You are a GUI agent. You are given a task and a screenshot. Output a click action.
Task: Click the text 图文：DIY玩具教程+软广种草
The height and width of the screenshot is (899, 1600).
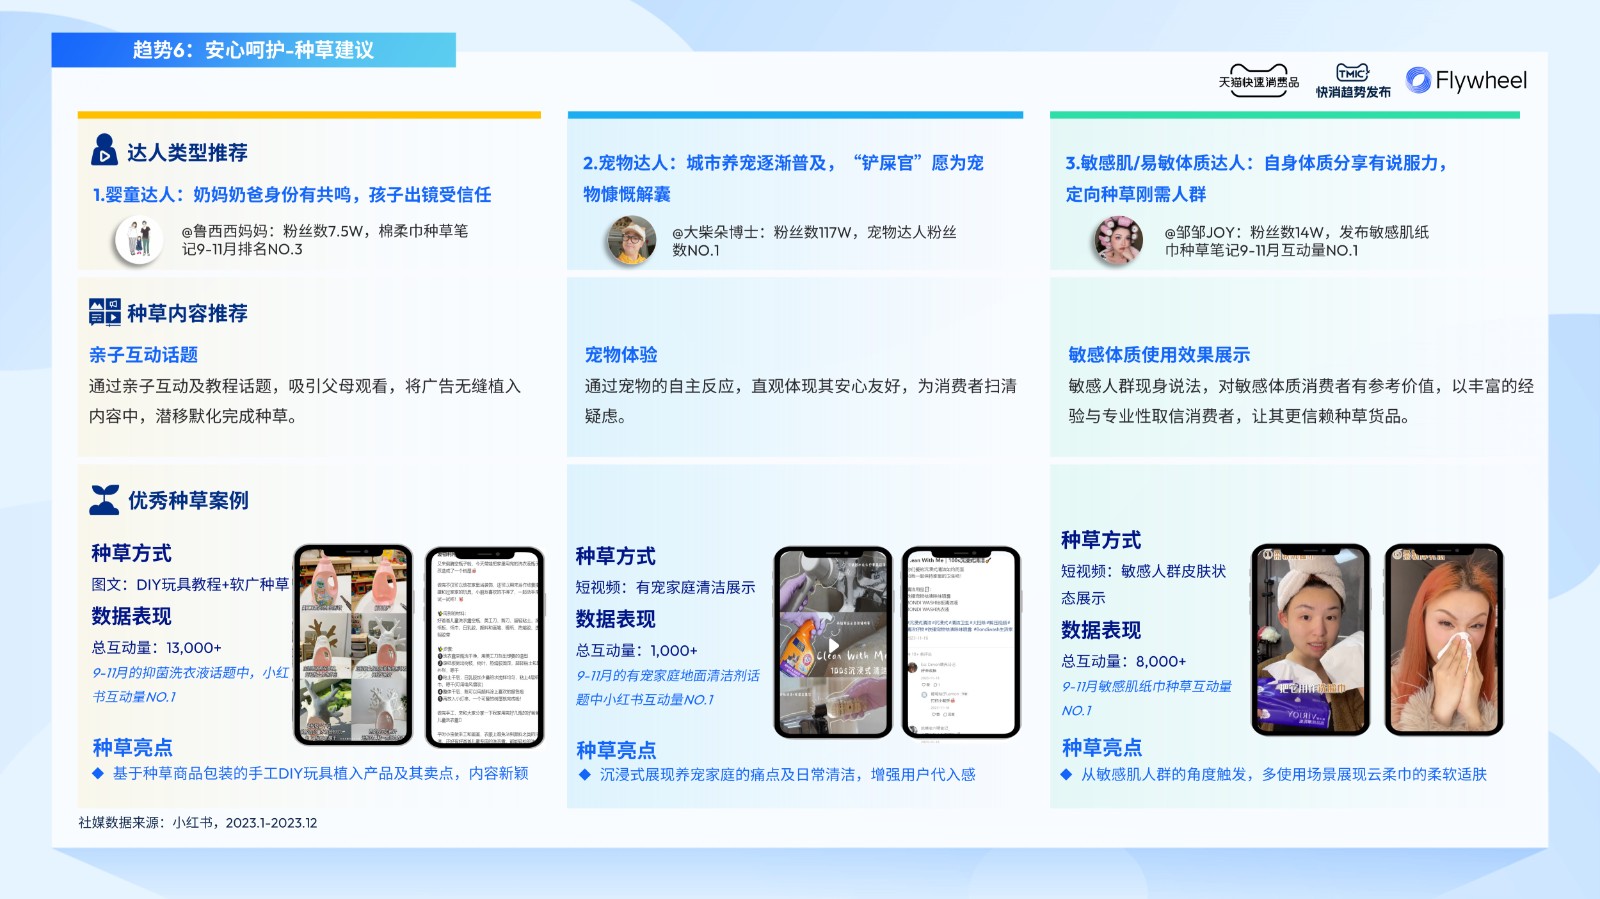point(190,584)
